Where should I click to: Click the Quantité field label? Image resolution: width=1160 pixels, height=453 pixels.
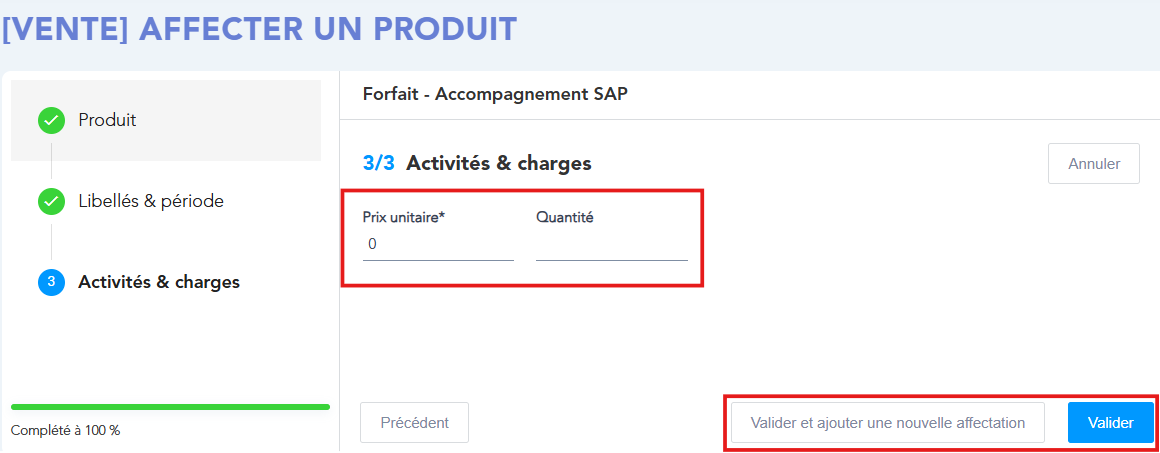[x=564, y=217]
